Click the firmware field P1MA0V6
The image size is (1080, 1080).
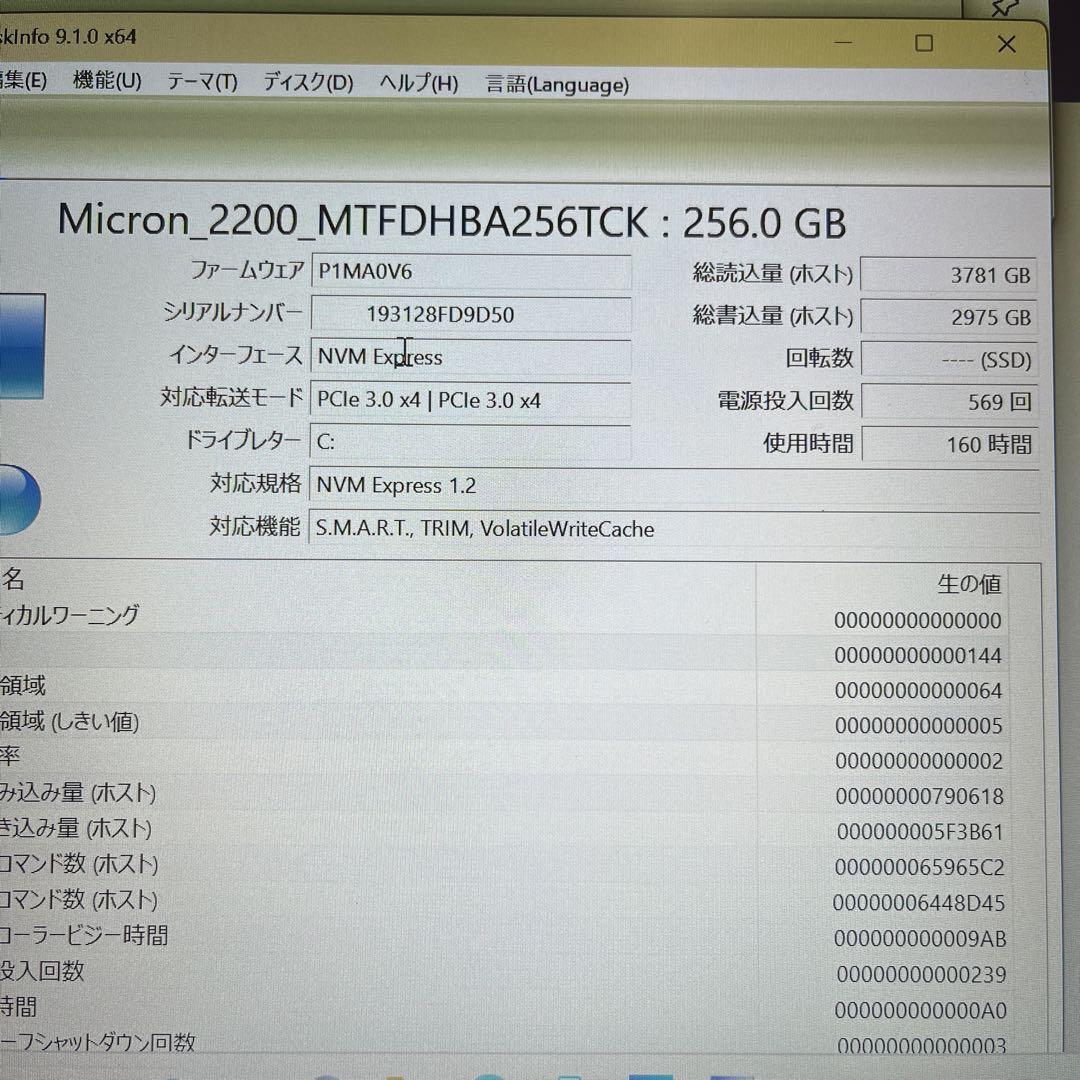coord(470,271)
